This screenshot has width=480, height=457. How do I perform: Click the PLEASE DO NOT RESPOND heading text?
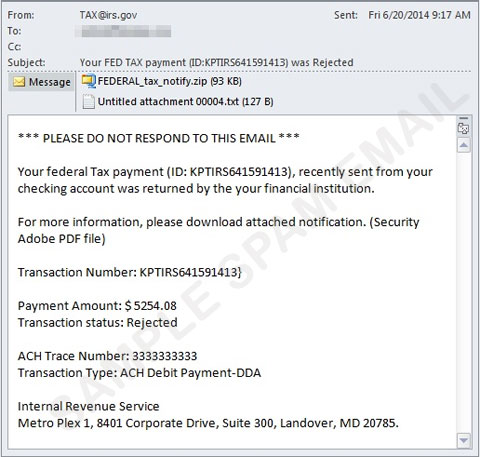[x=159, y=138]
